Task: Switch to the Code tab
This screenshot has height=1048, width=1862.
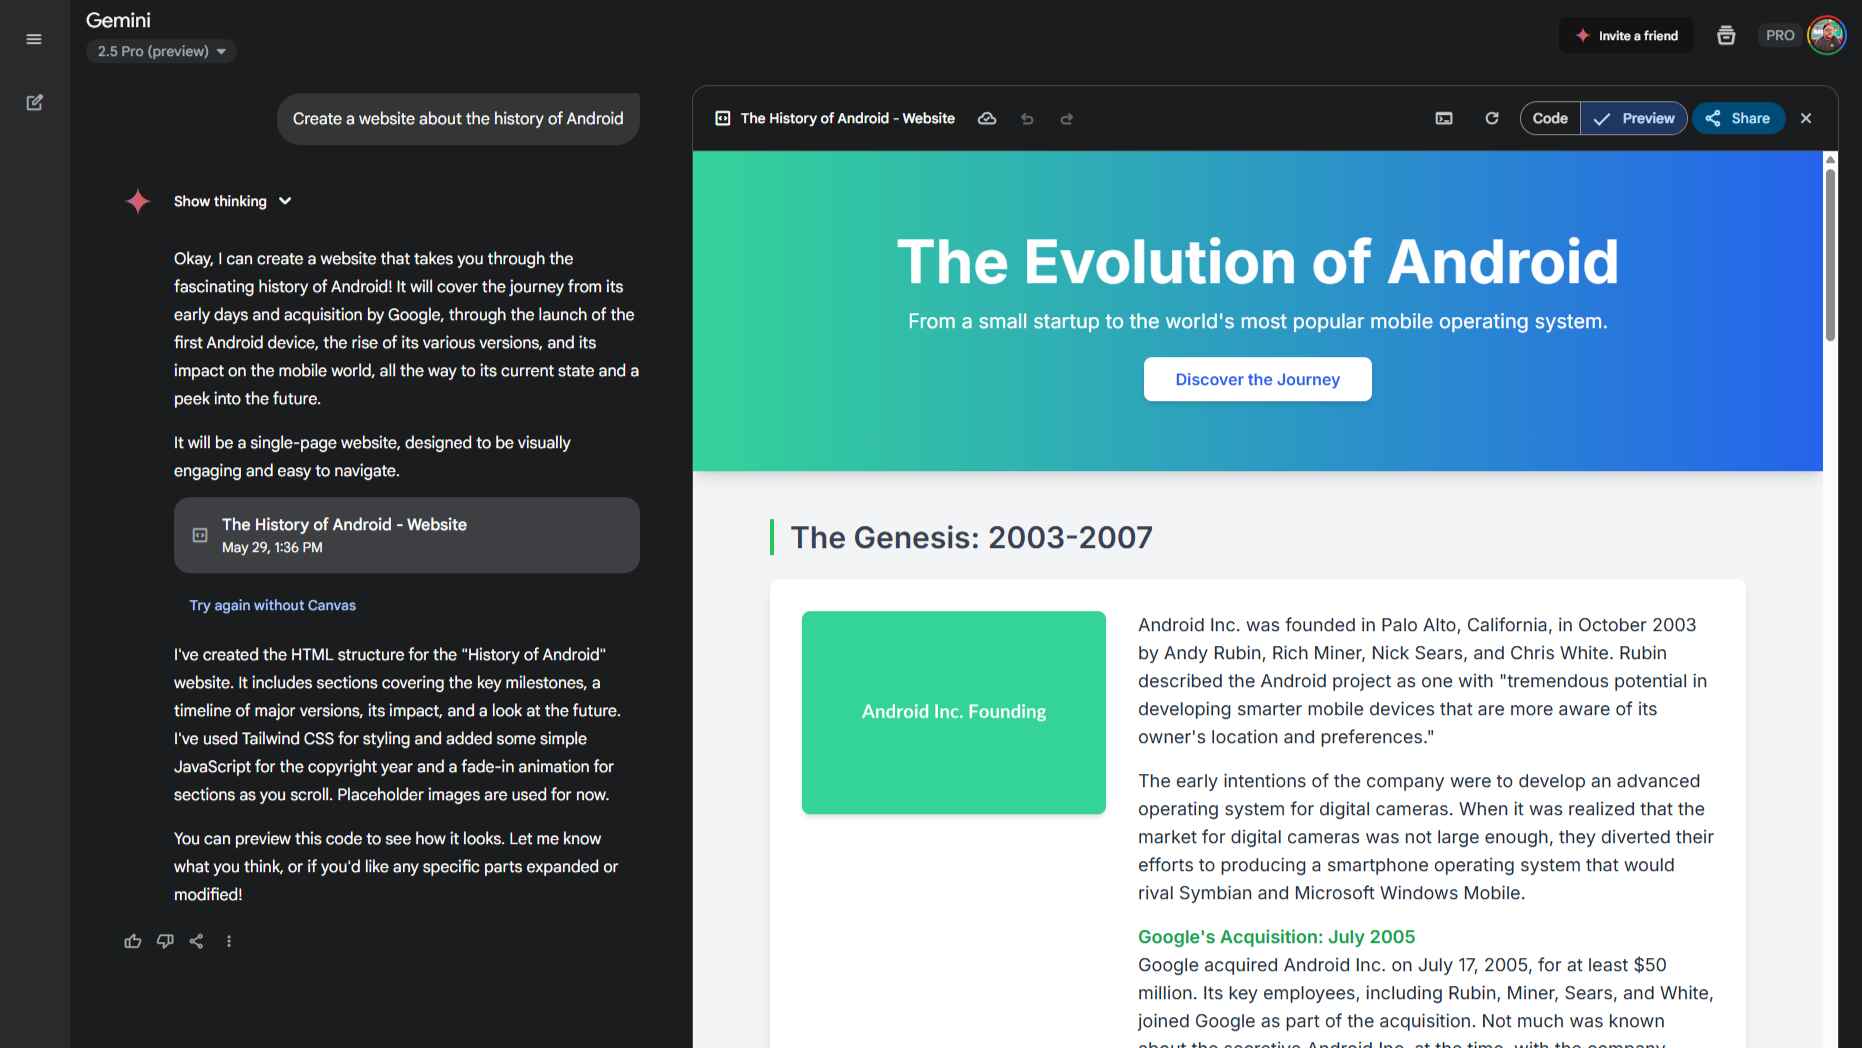Action: click(1550, 118)
